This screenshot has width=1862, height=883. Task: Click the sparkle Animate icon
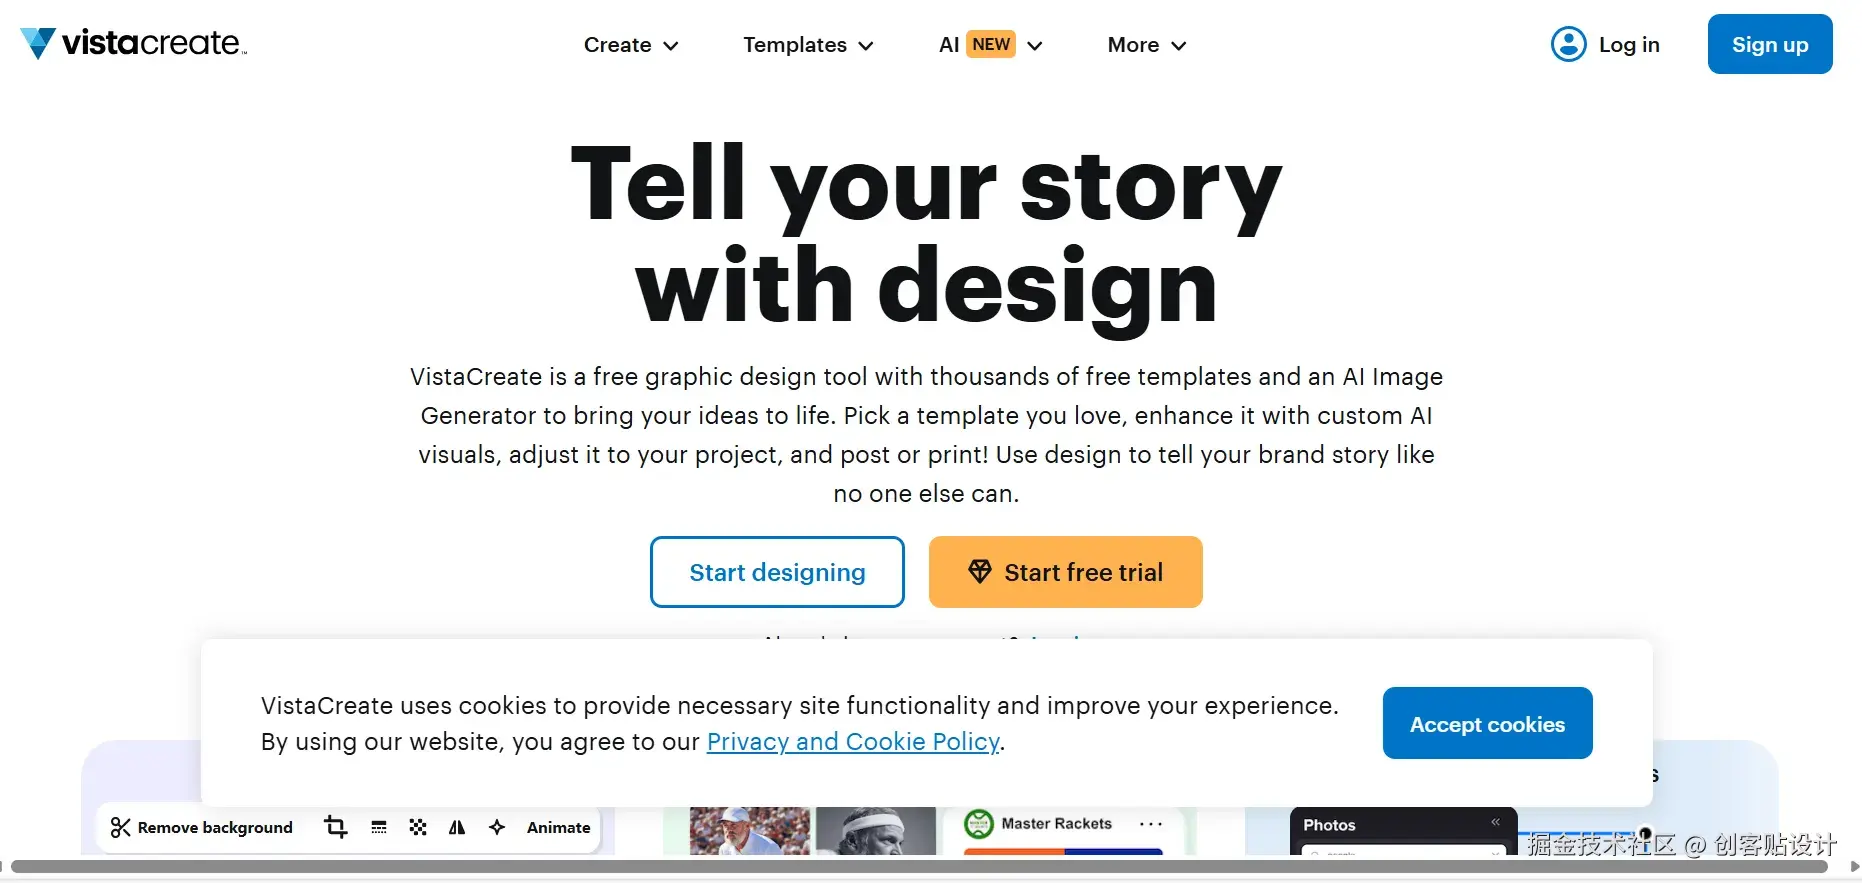pos(497,827)
